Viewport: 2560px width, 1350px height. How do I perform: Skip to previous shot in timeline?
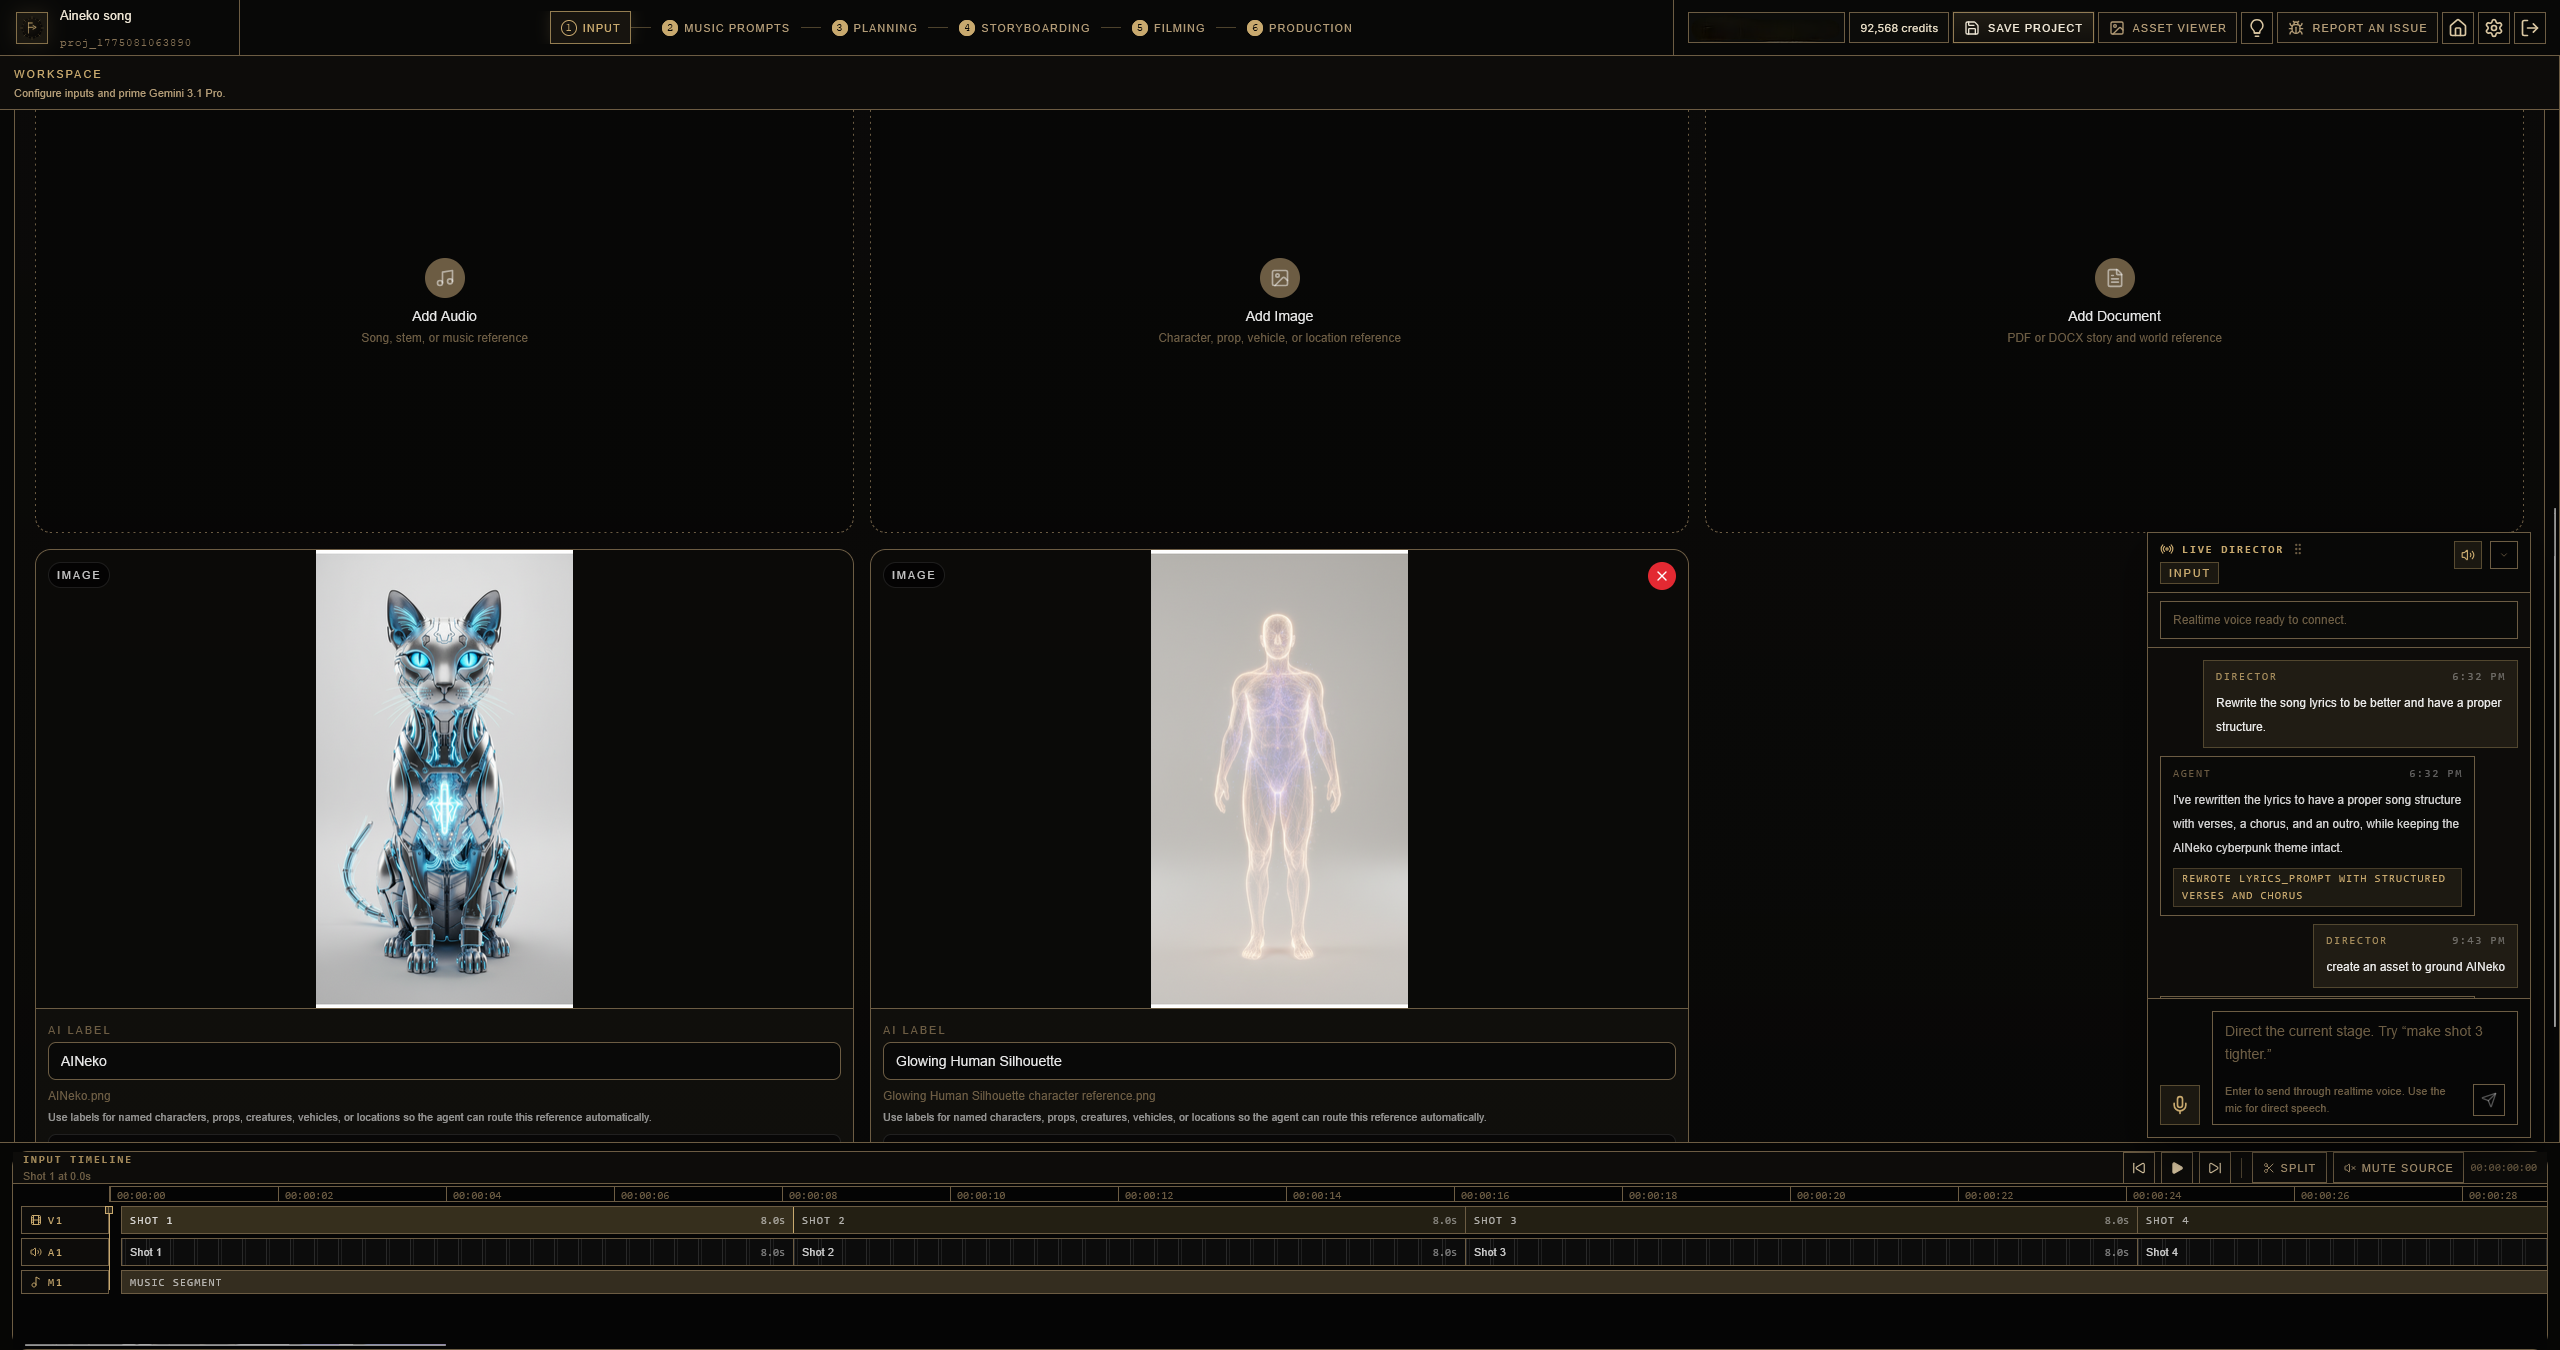pos(2138,1168)
